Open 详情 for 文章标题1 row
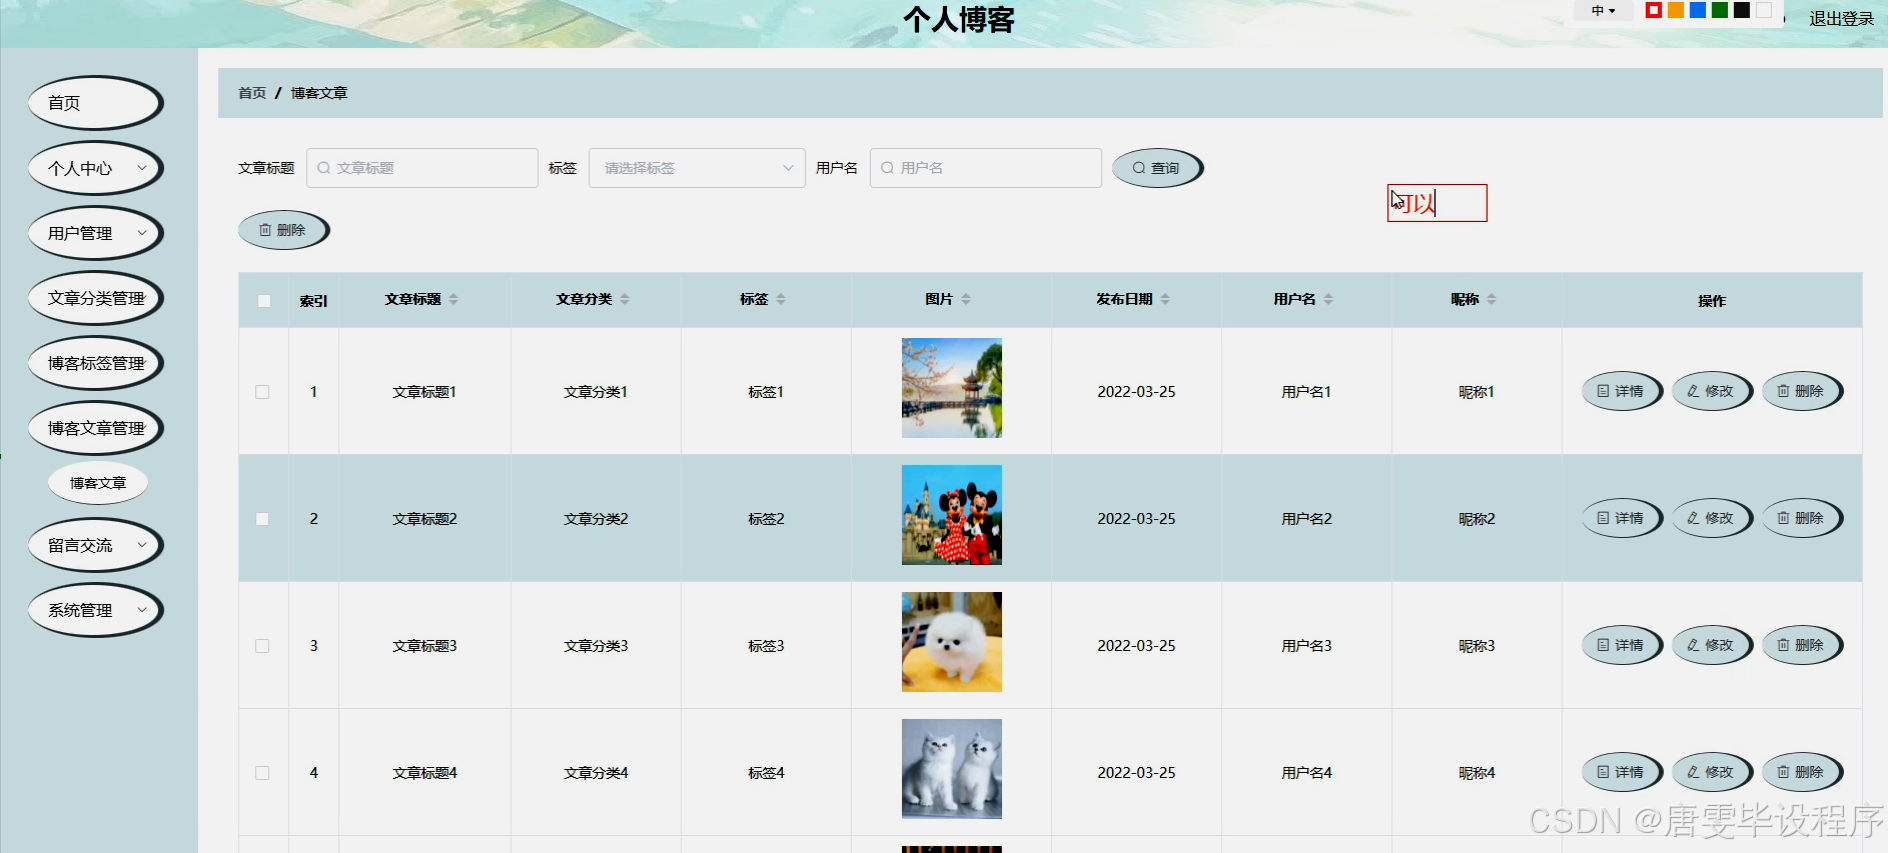Screen dimensions: 1888x853 tap(1621, 391)
